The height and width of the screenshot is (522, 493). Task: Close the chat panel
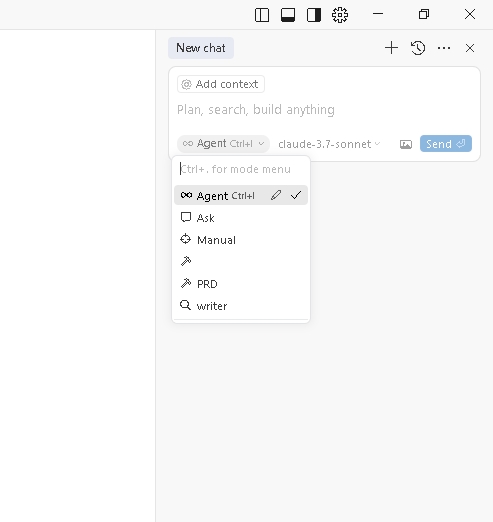click(470, 48)
